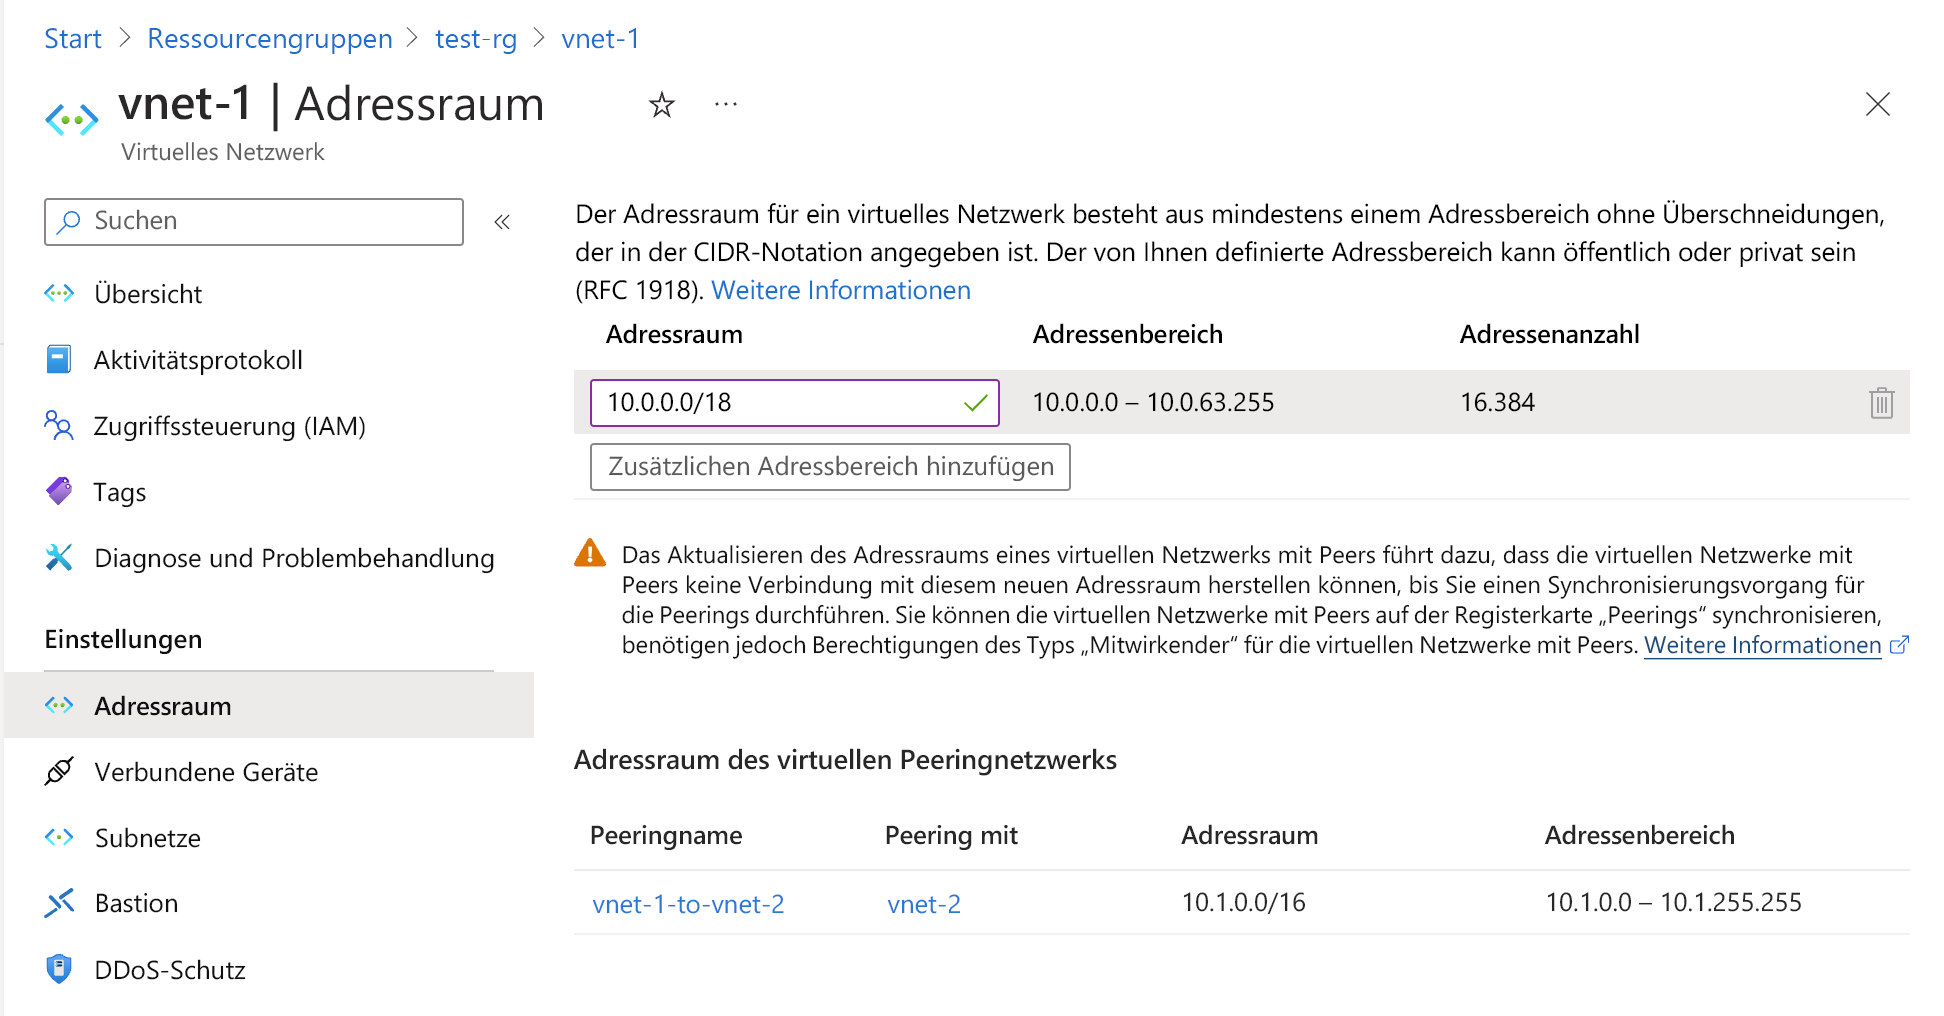This screenshot has height=1016, width=1944.
Task: Click Zusätzlichen Adressbereich hinzufügen
Action: 830,467
